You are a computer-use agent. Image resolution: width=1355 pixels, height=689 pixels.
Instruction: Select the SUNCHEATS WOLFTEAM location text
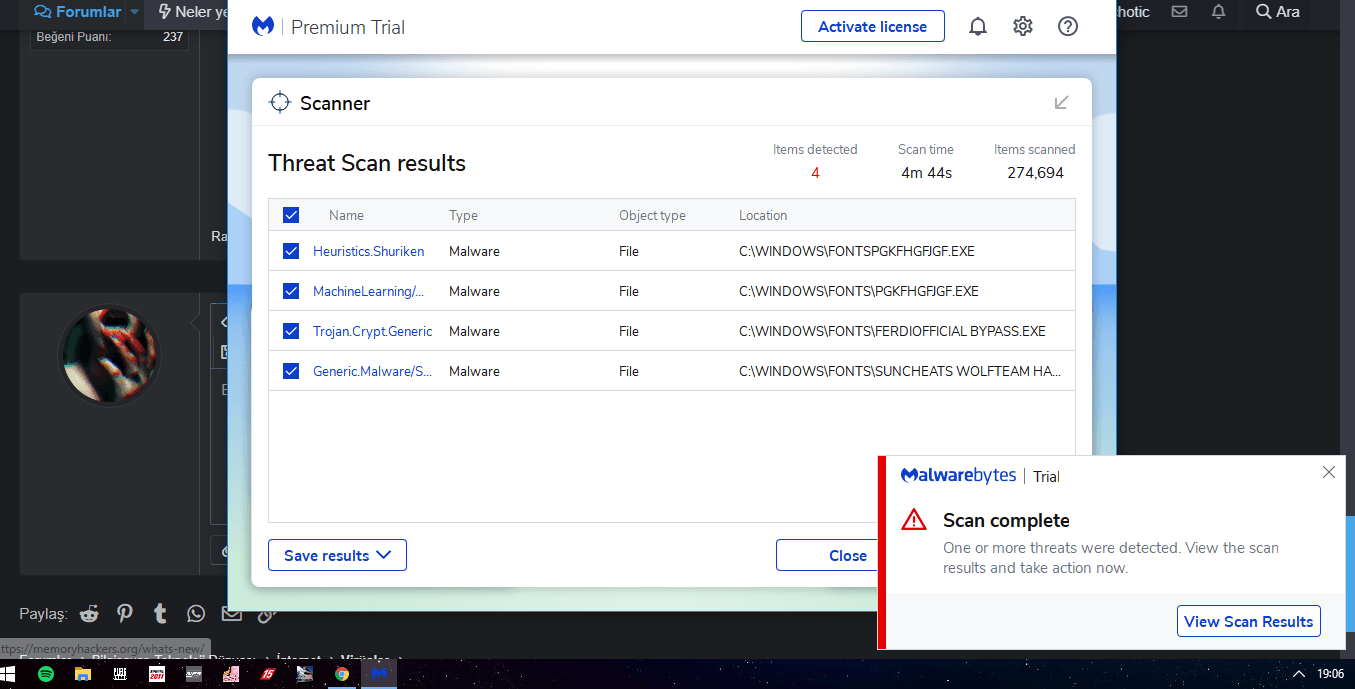(x=900, y=371)
